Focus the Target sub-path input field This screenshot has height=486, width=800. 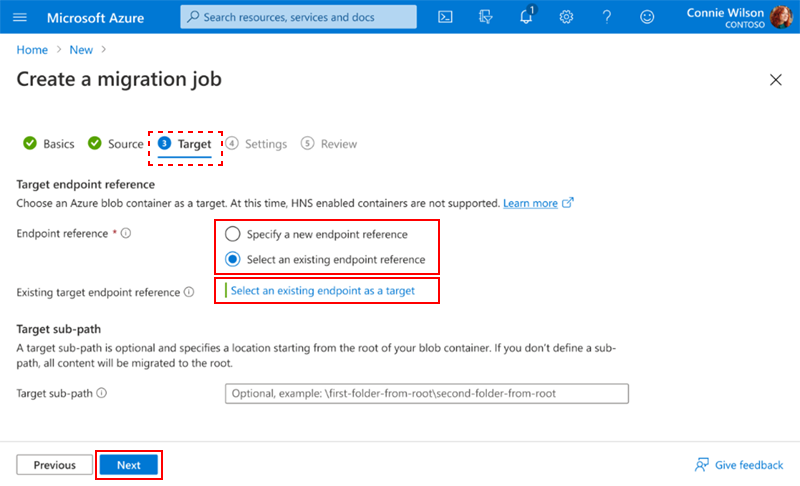427,393
